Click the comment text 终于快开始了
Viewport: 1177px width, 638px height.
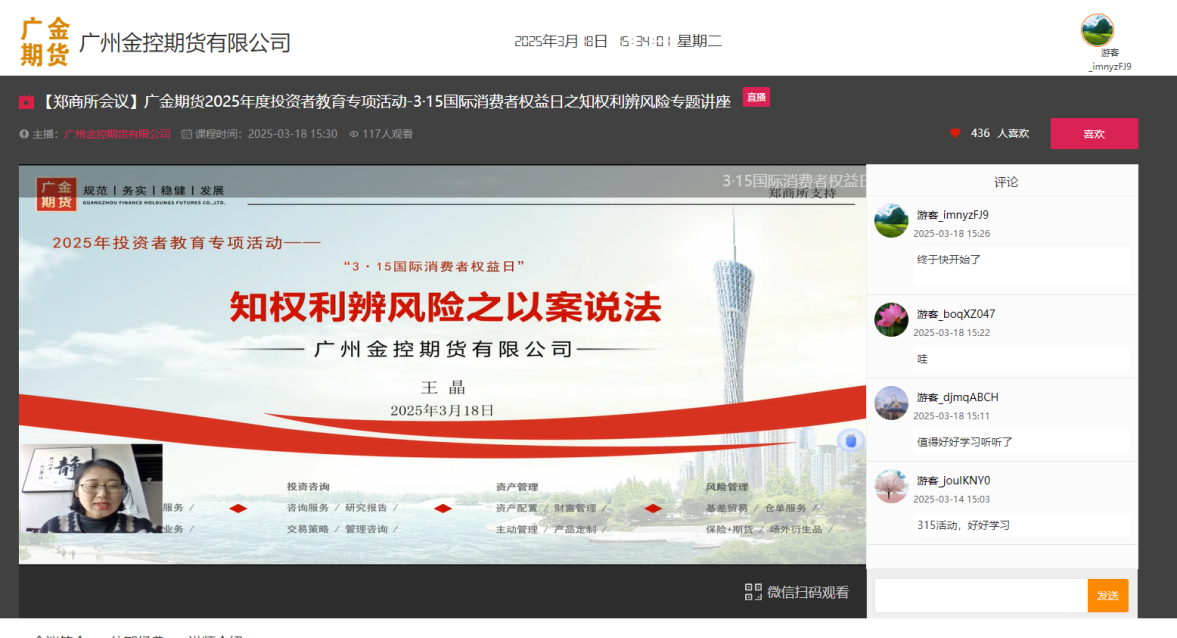pos(949,260)
